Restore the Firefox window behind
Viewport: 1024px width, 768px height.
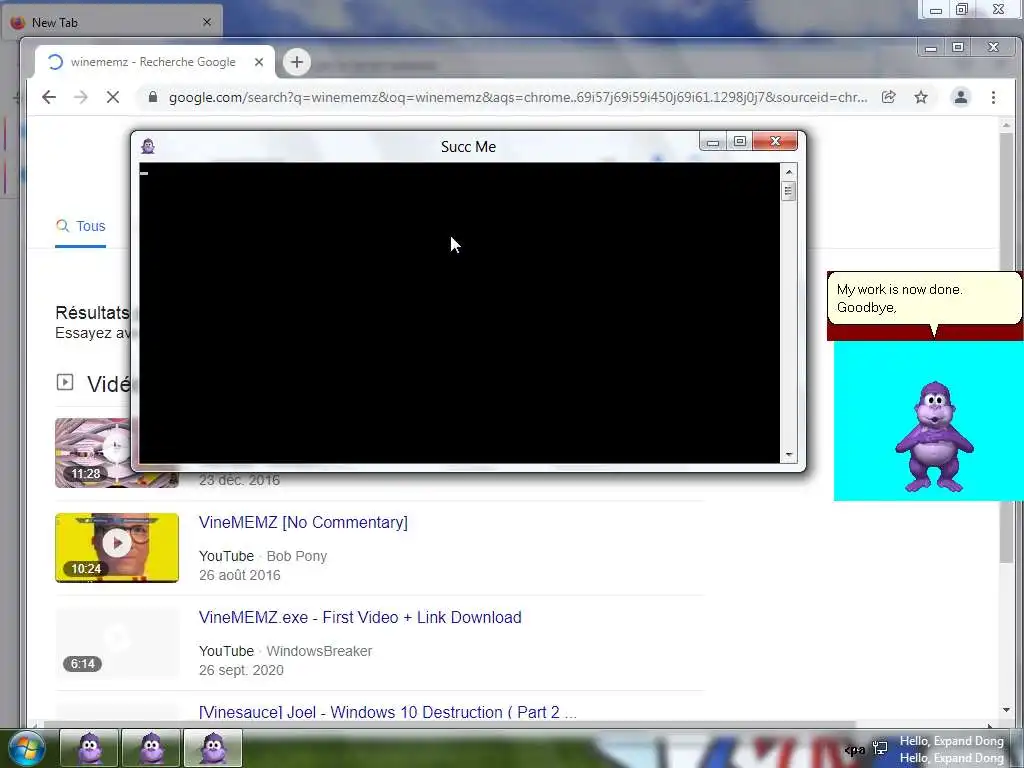pos(962,10)
